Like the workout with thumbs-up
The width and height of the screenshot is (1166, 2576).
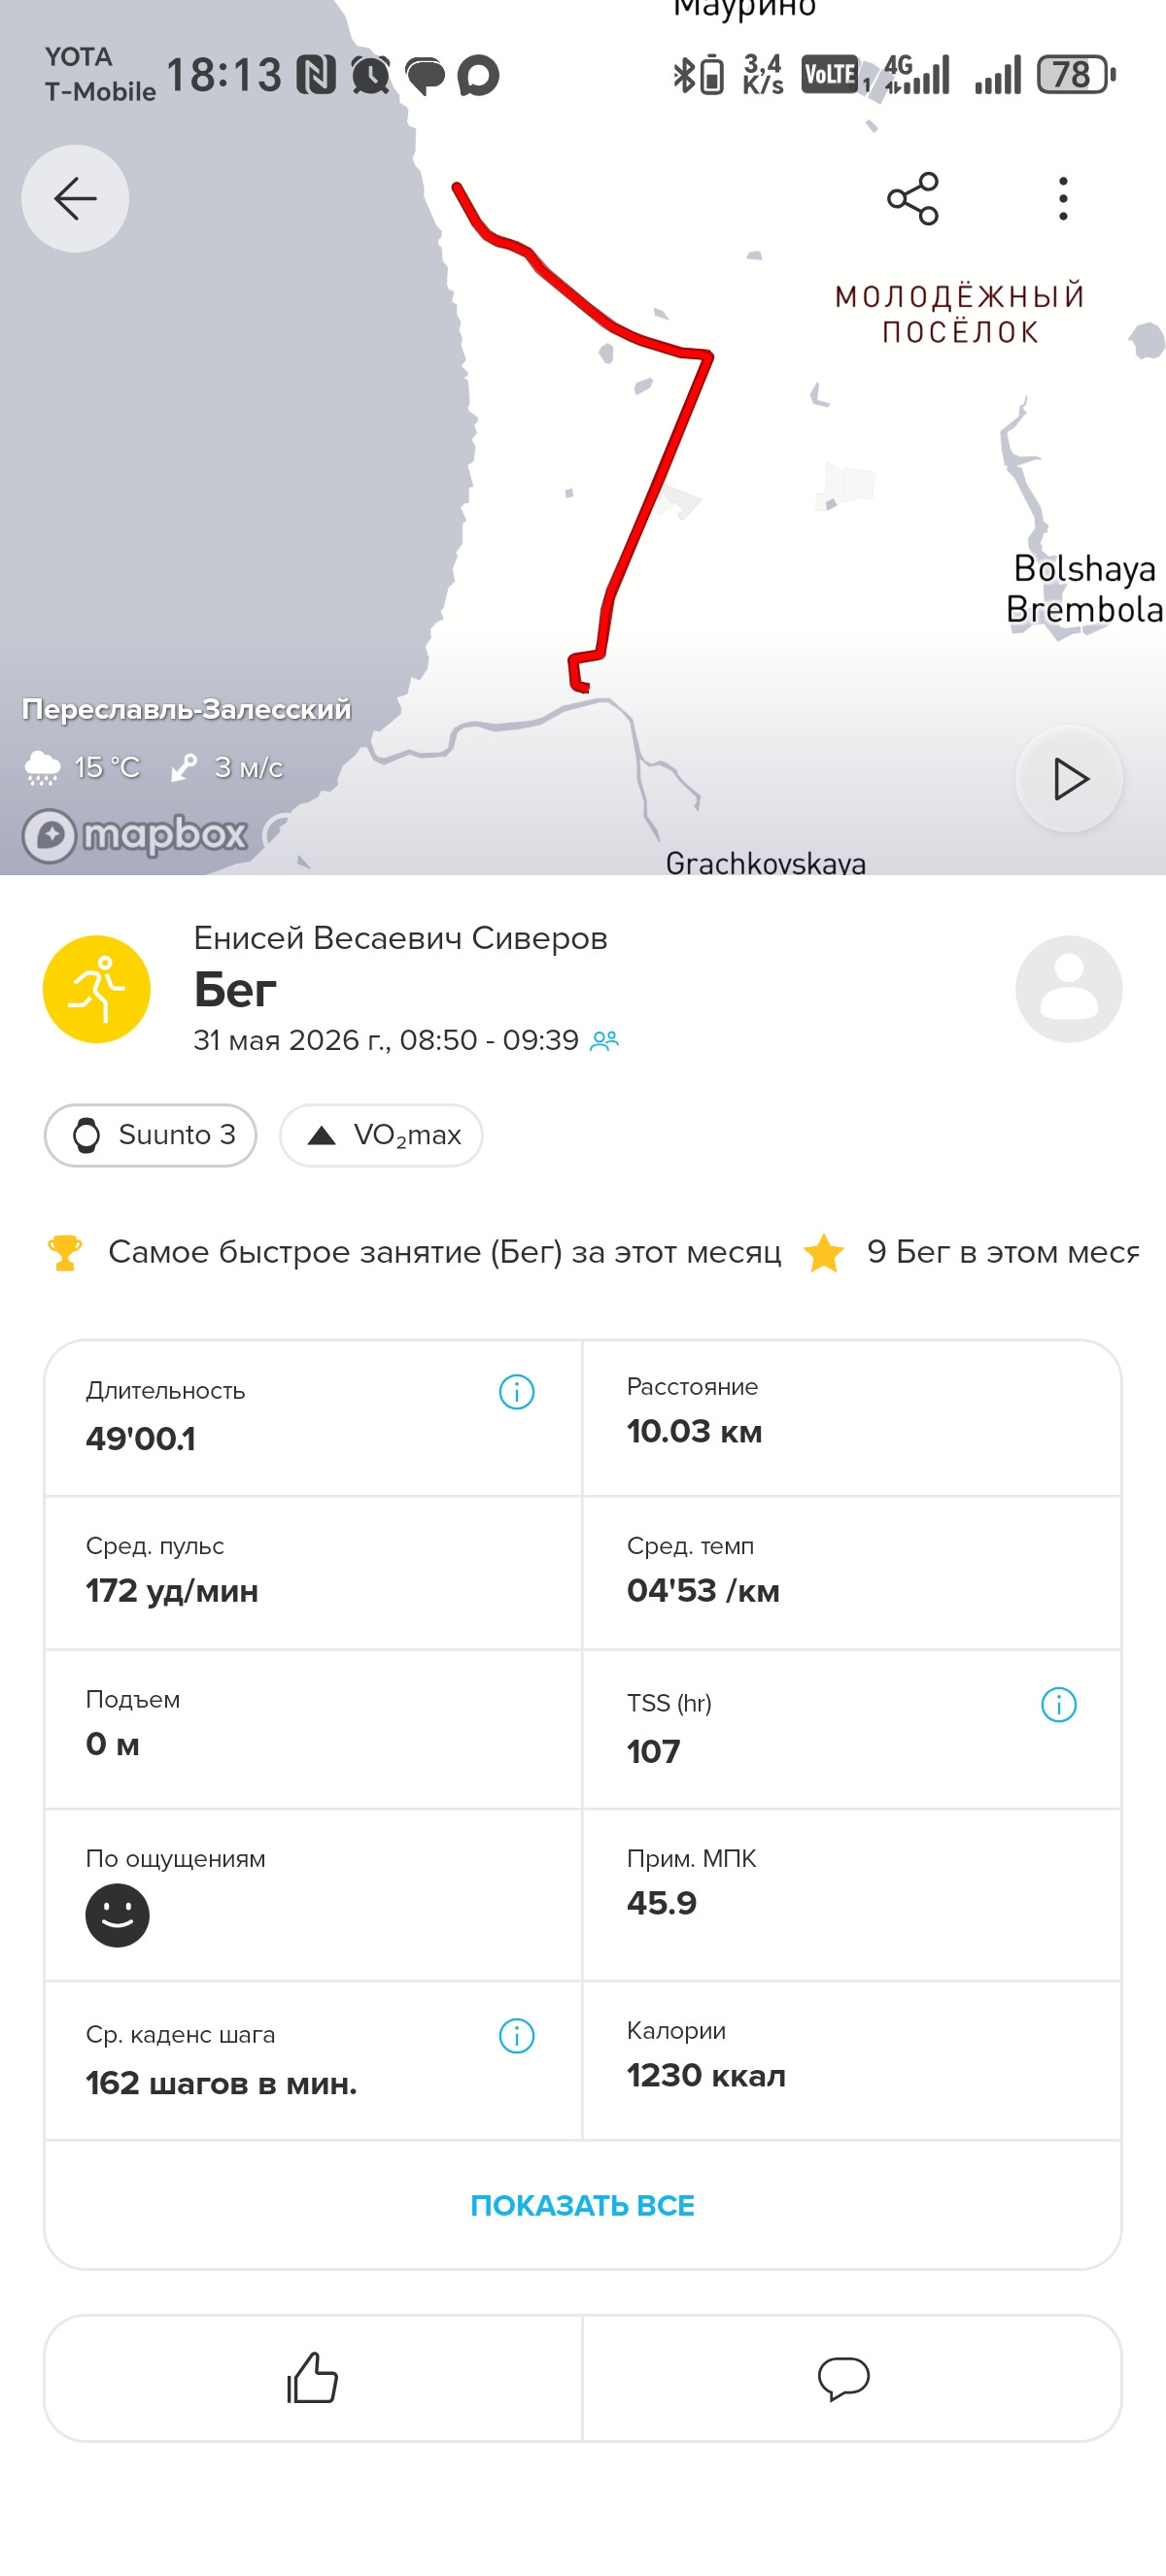[x=313, y=2378]
